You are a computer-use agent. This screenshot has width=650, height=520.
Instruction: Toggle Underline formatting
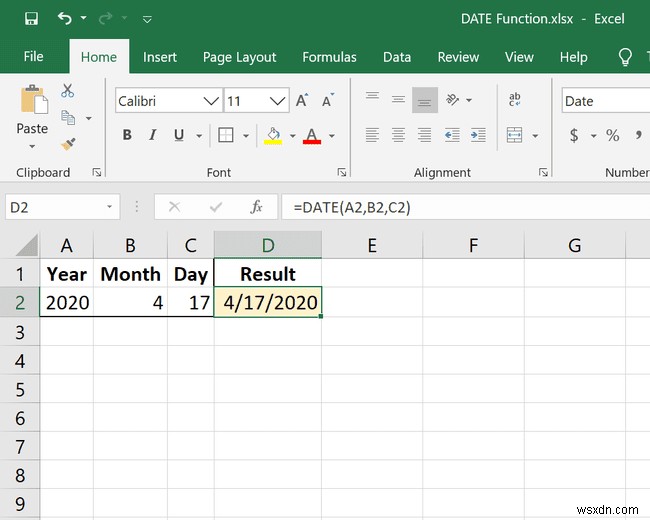(x=179, y=135)
